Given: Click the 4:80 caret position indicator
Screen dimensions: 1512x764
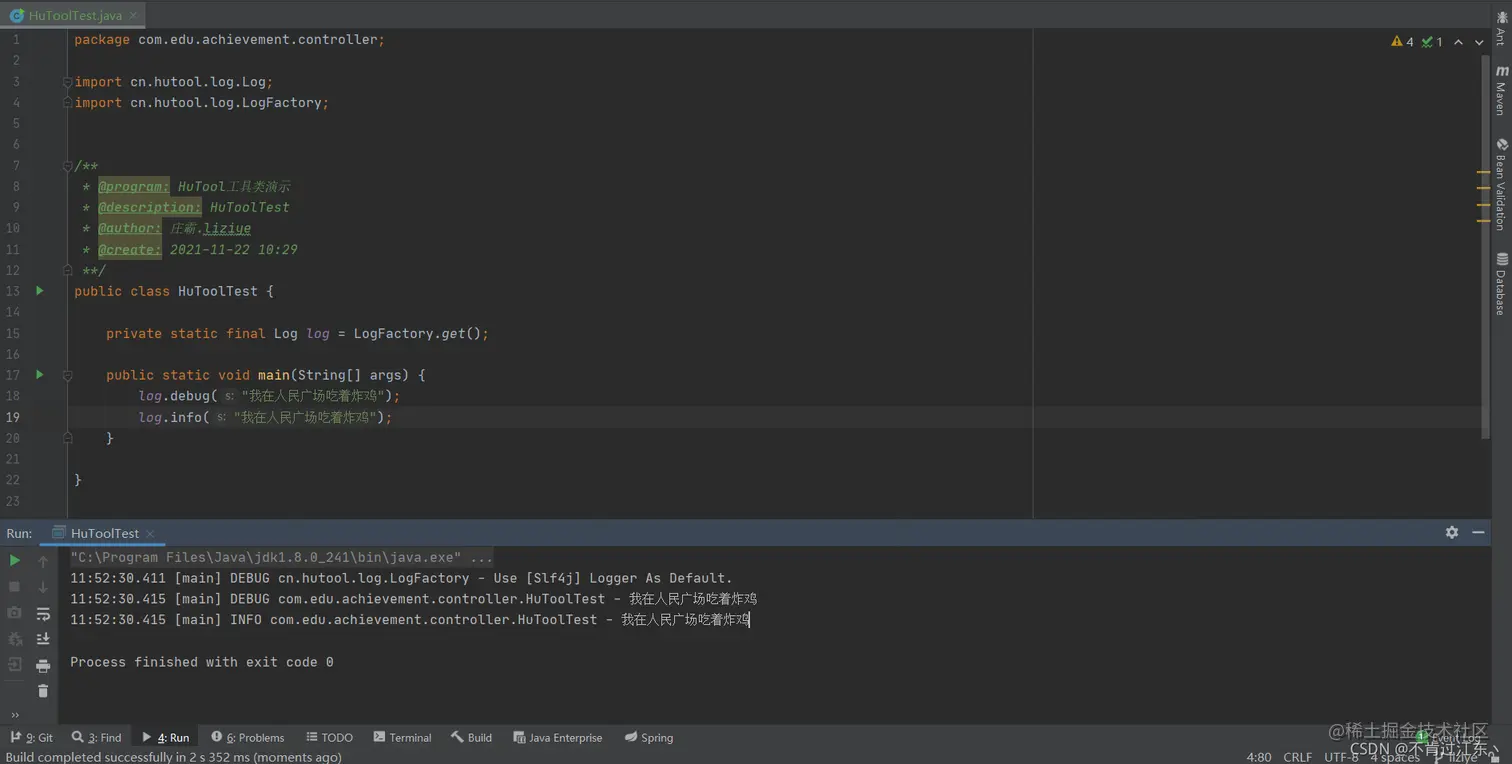Looking at the screenshot, I should [1259, 757].
